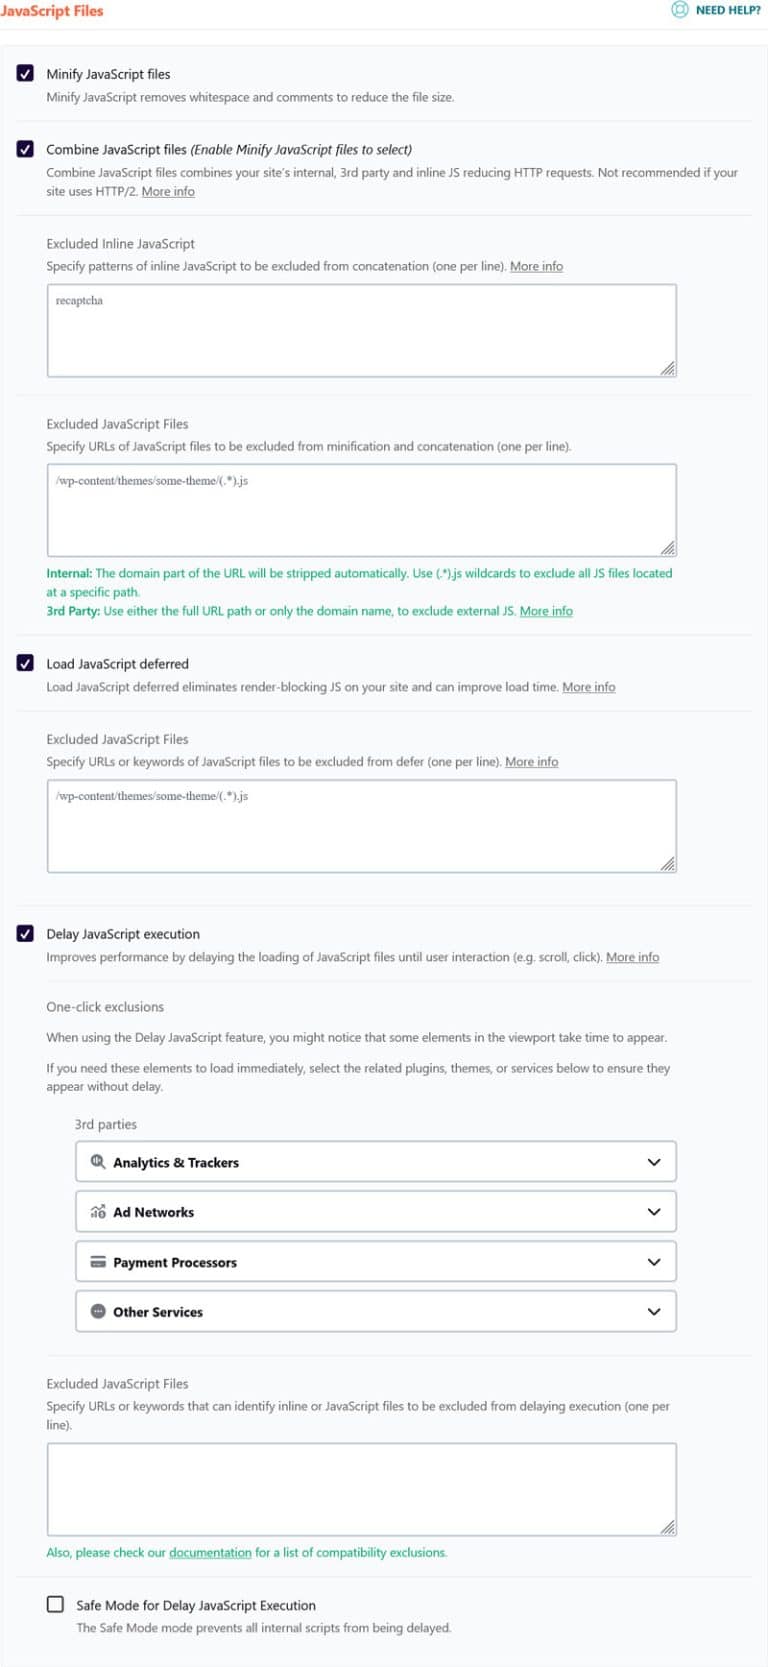The height and width of the screenshot is (1667, 768).
Task: Uncheck Minify JavaScript files
Action: coord(26,73)
